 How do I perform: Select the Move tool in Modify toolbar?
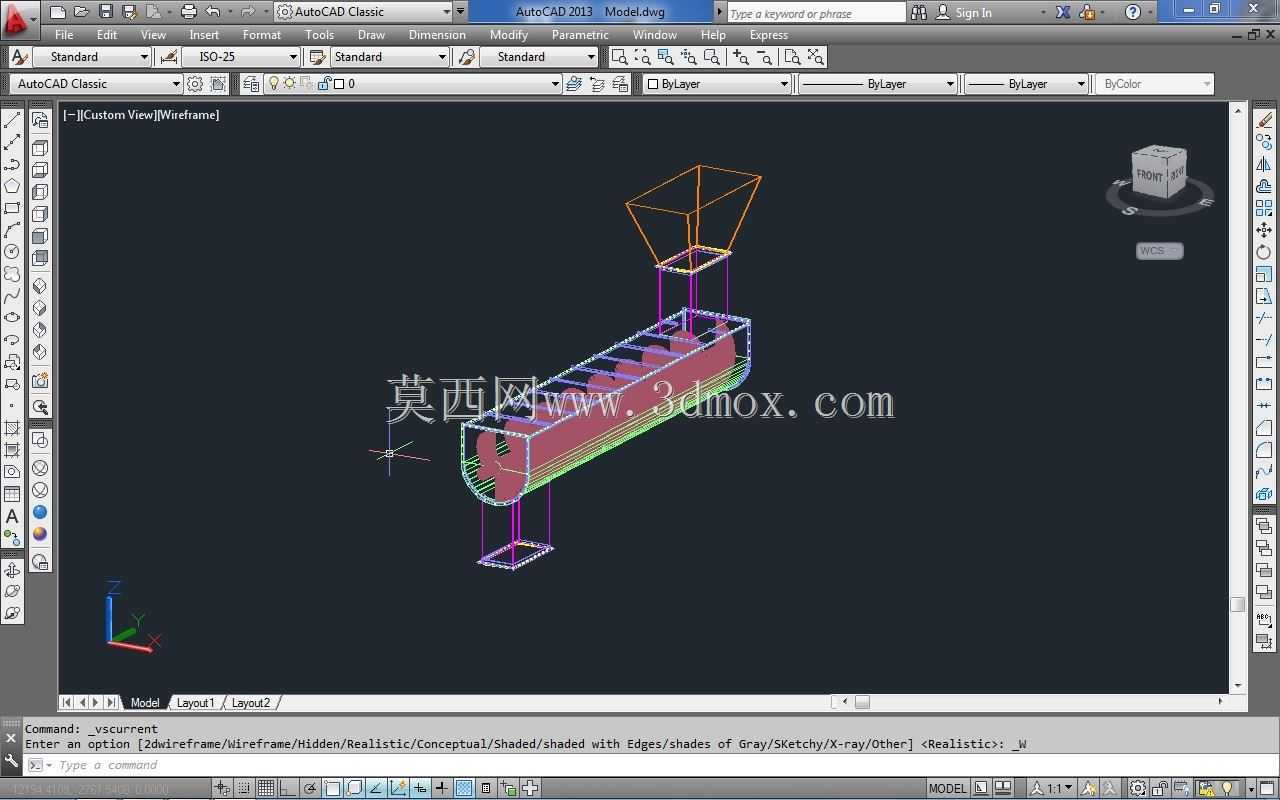[x=1264, y=230]
